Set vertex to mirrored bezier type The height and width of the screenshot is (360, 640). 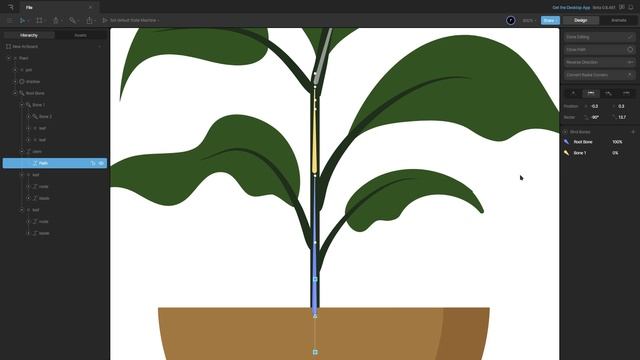[x=591, y=93]
